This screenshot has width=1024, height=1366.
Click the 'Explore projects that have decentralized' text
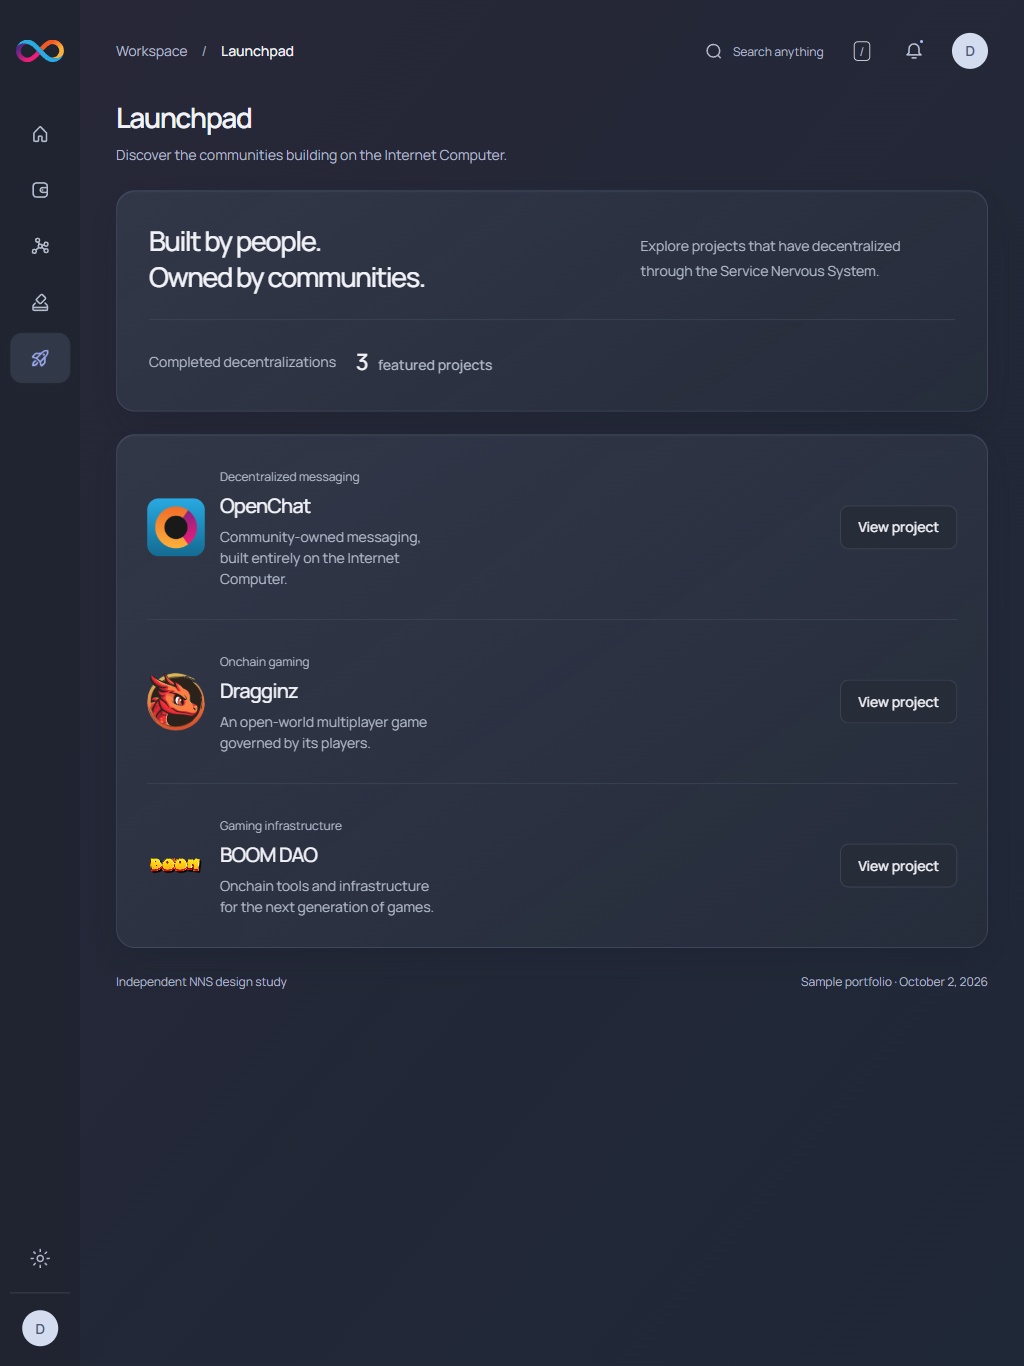coord(770,246)
